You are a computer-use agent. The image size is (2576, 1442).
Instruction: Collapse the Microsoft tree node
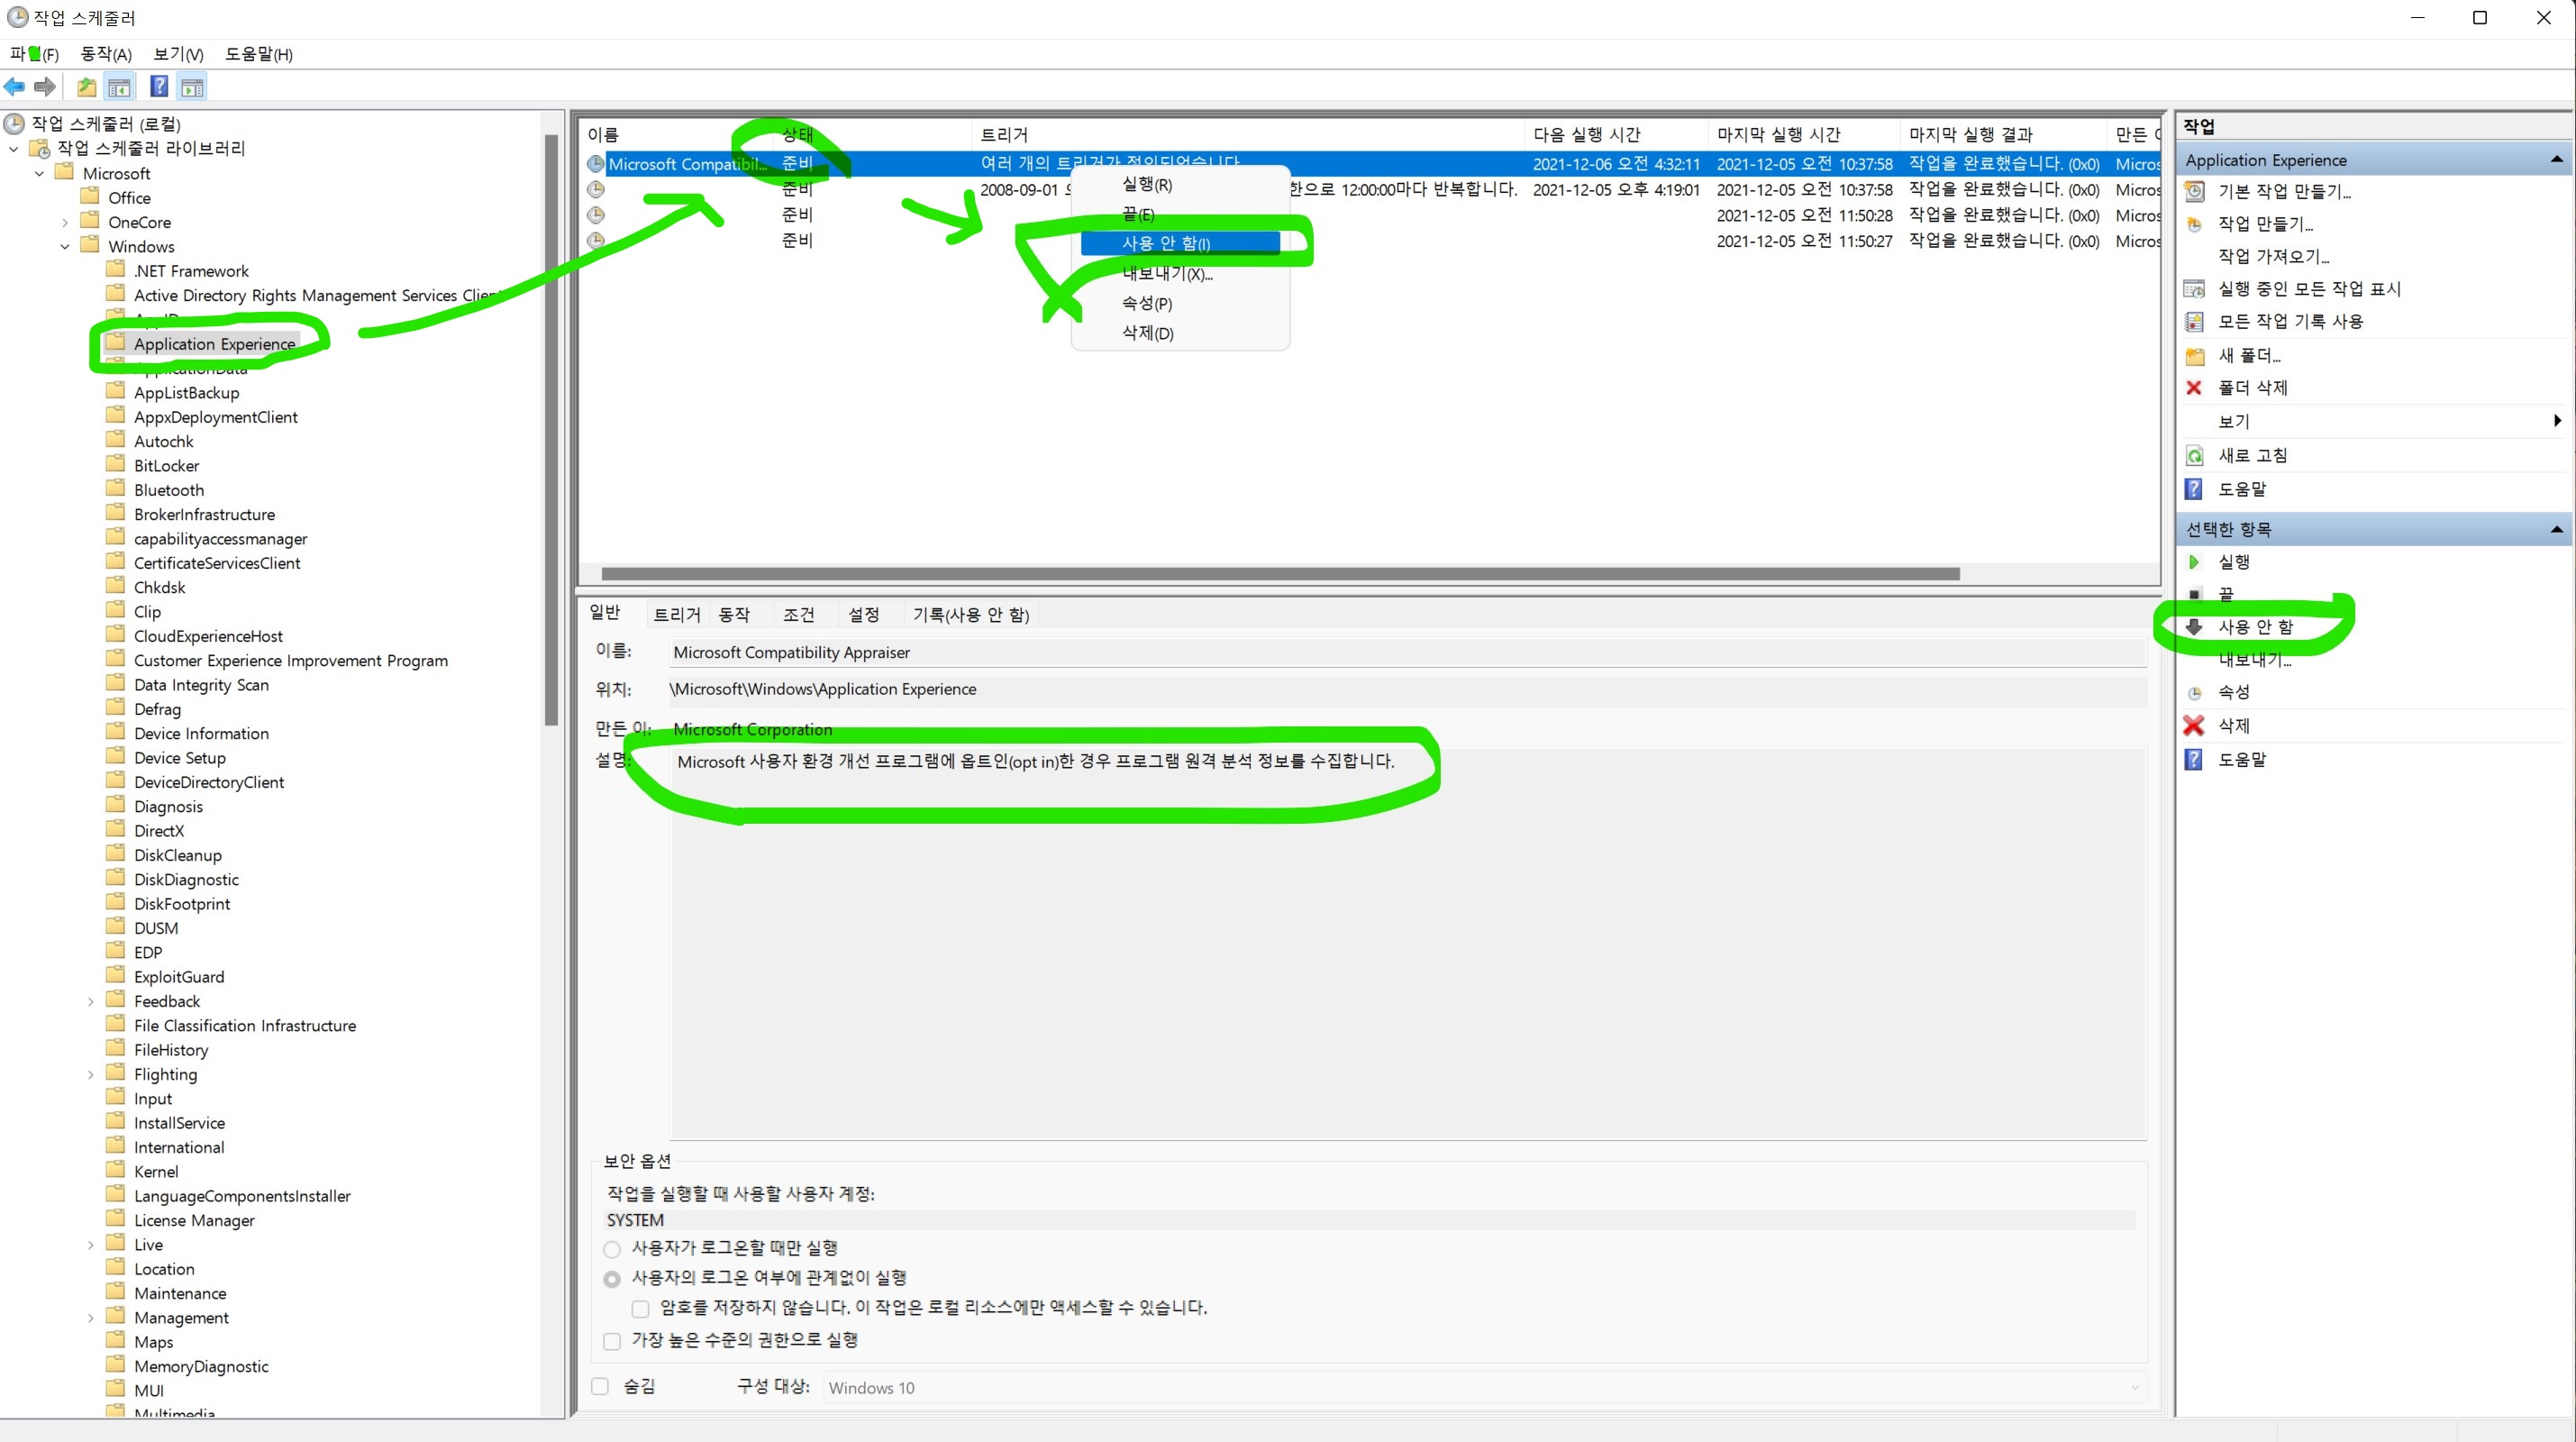[x=40, y=174]
